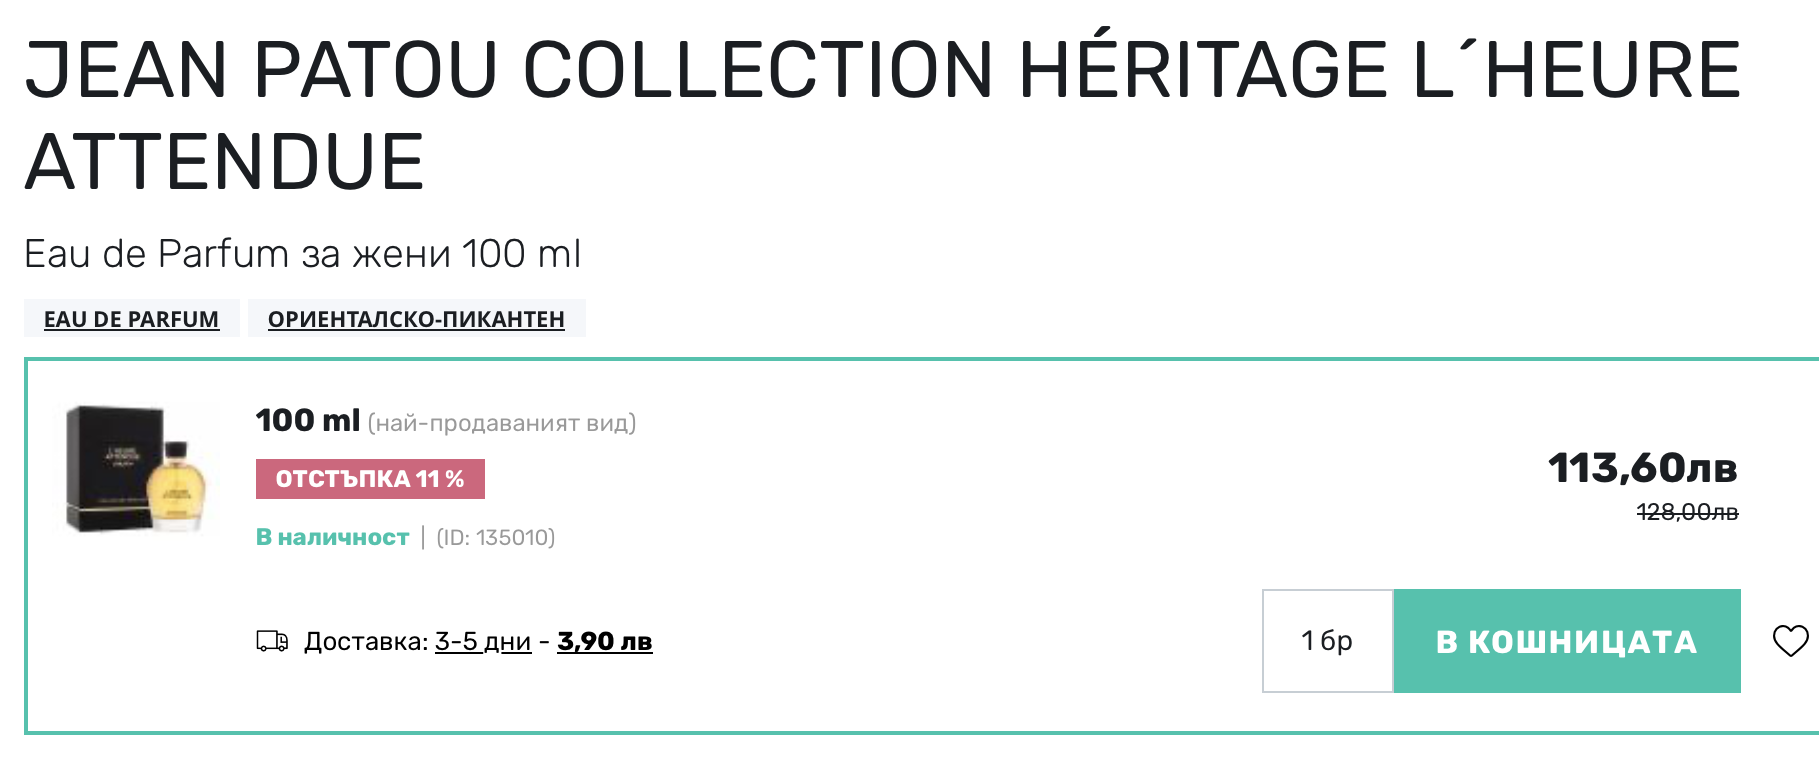Open the ОРИЕНТАЛСКО-ПИКАНТЕН category tag

pos(416,319)
